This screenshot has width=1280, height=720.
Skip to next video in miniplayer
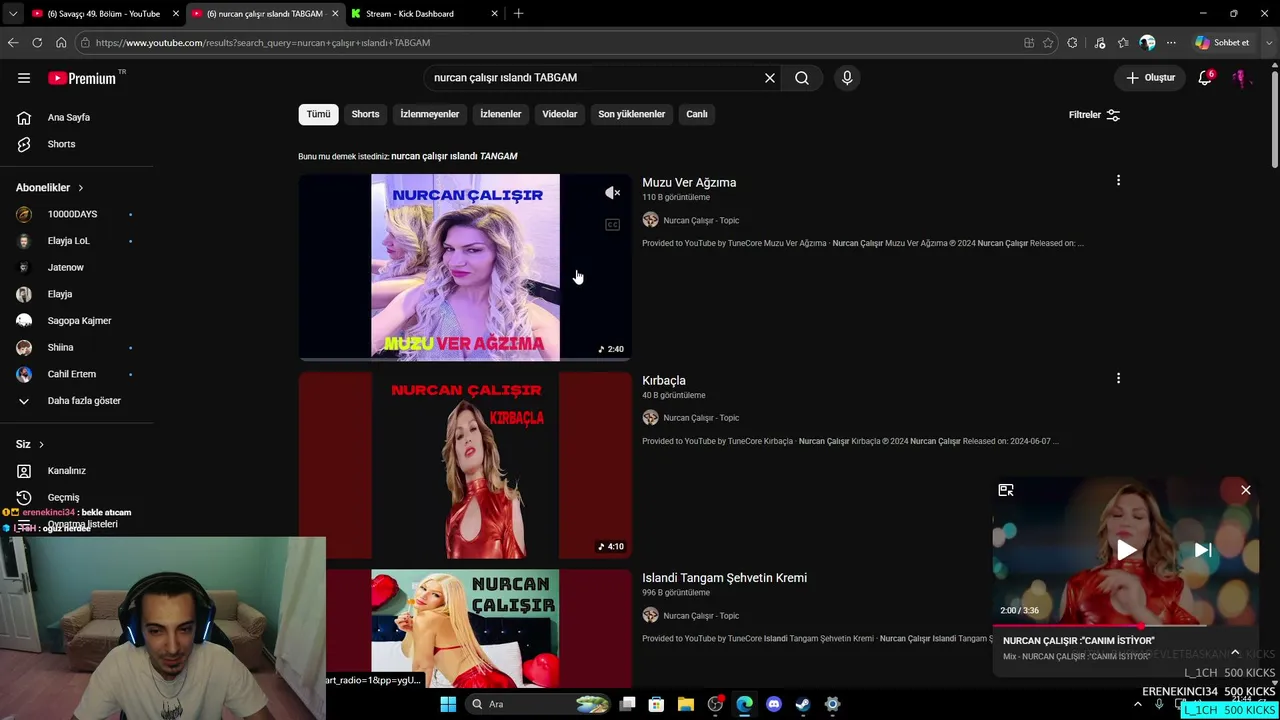tap(1203, 550)
